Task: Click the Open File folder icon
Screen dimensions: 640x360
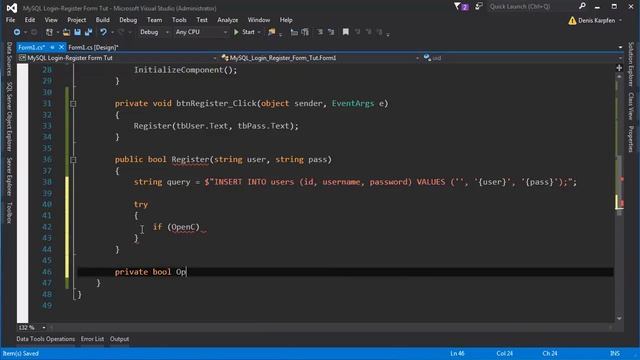Action: [x=66, y=32]
